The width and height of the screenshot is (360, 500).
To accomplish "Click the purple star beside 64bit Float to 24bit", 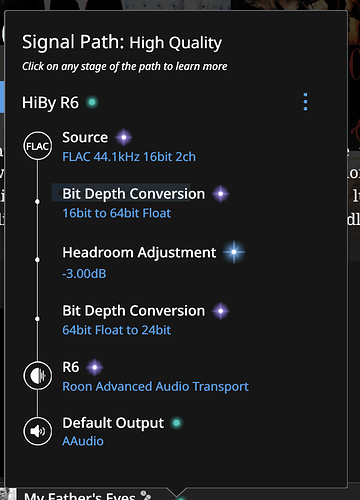I will (x=221, y=311).
